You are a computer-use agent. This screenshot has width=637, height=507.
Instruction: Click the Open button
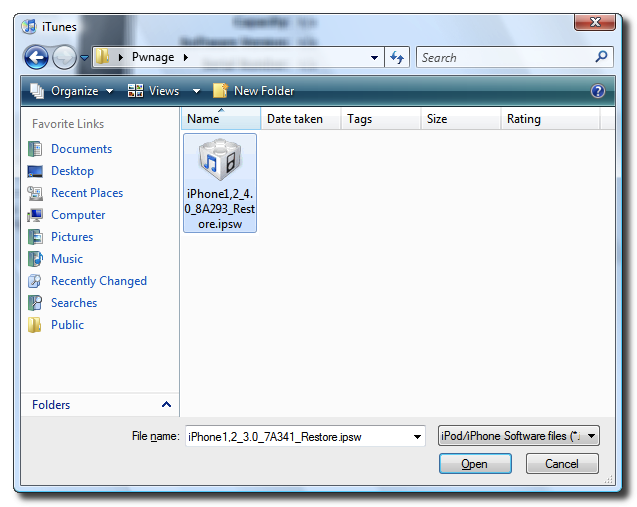coord(474,464)
